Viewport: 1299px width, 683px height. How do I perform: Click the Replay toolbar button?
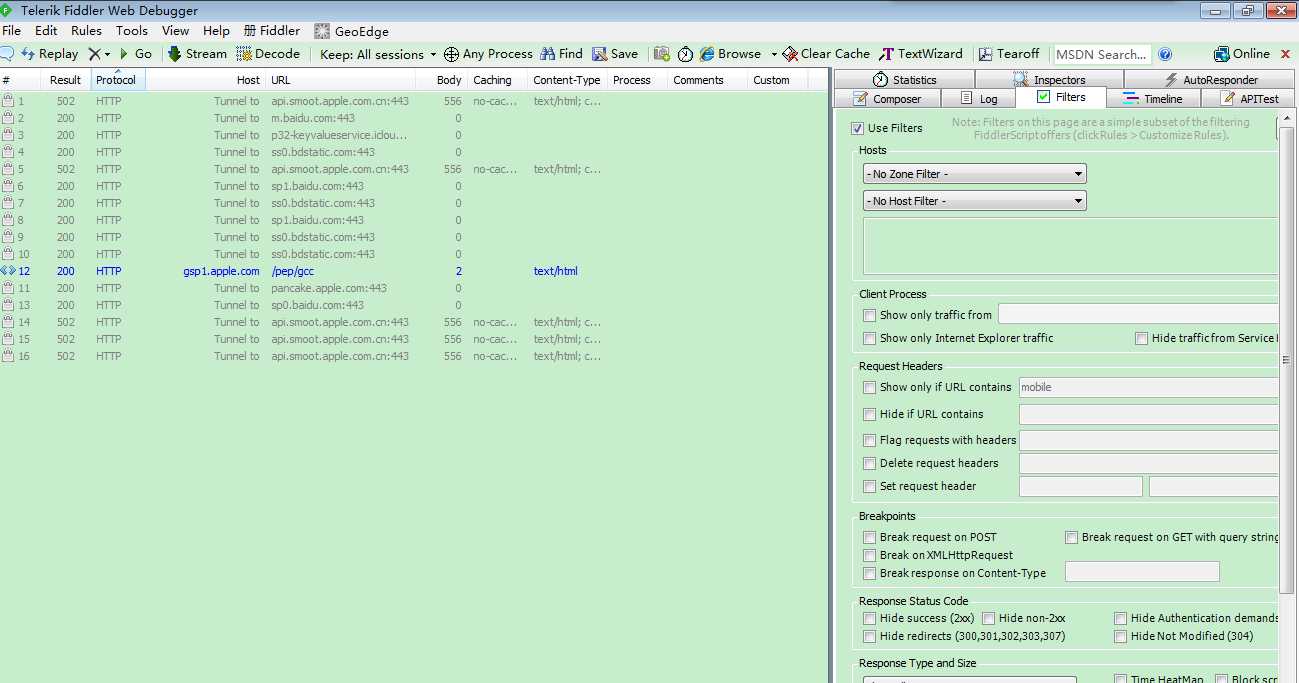coord(50,54)
